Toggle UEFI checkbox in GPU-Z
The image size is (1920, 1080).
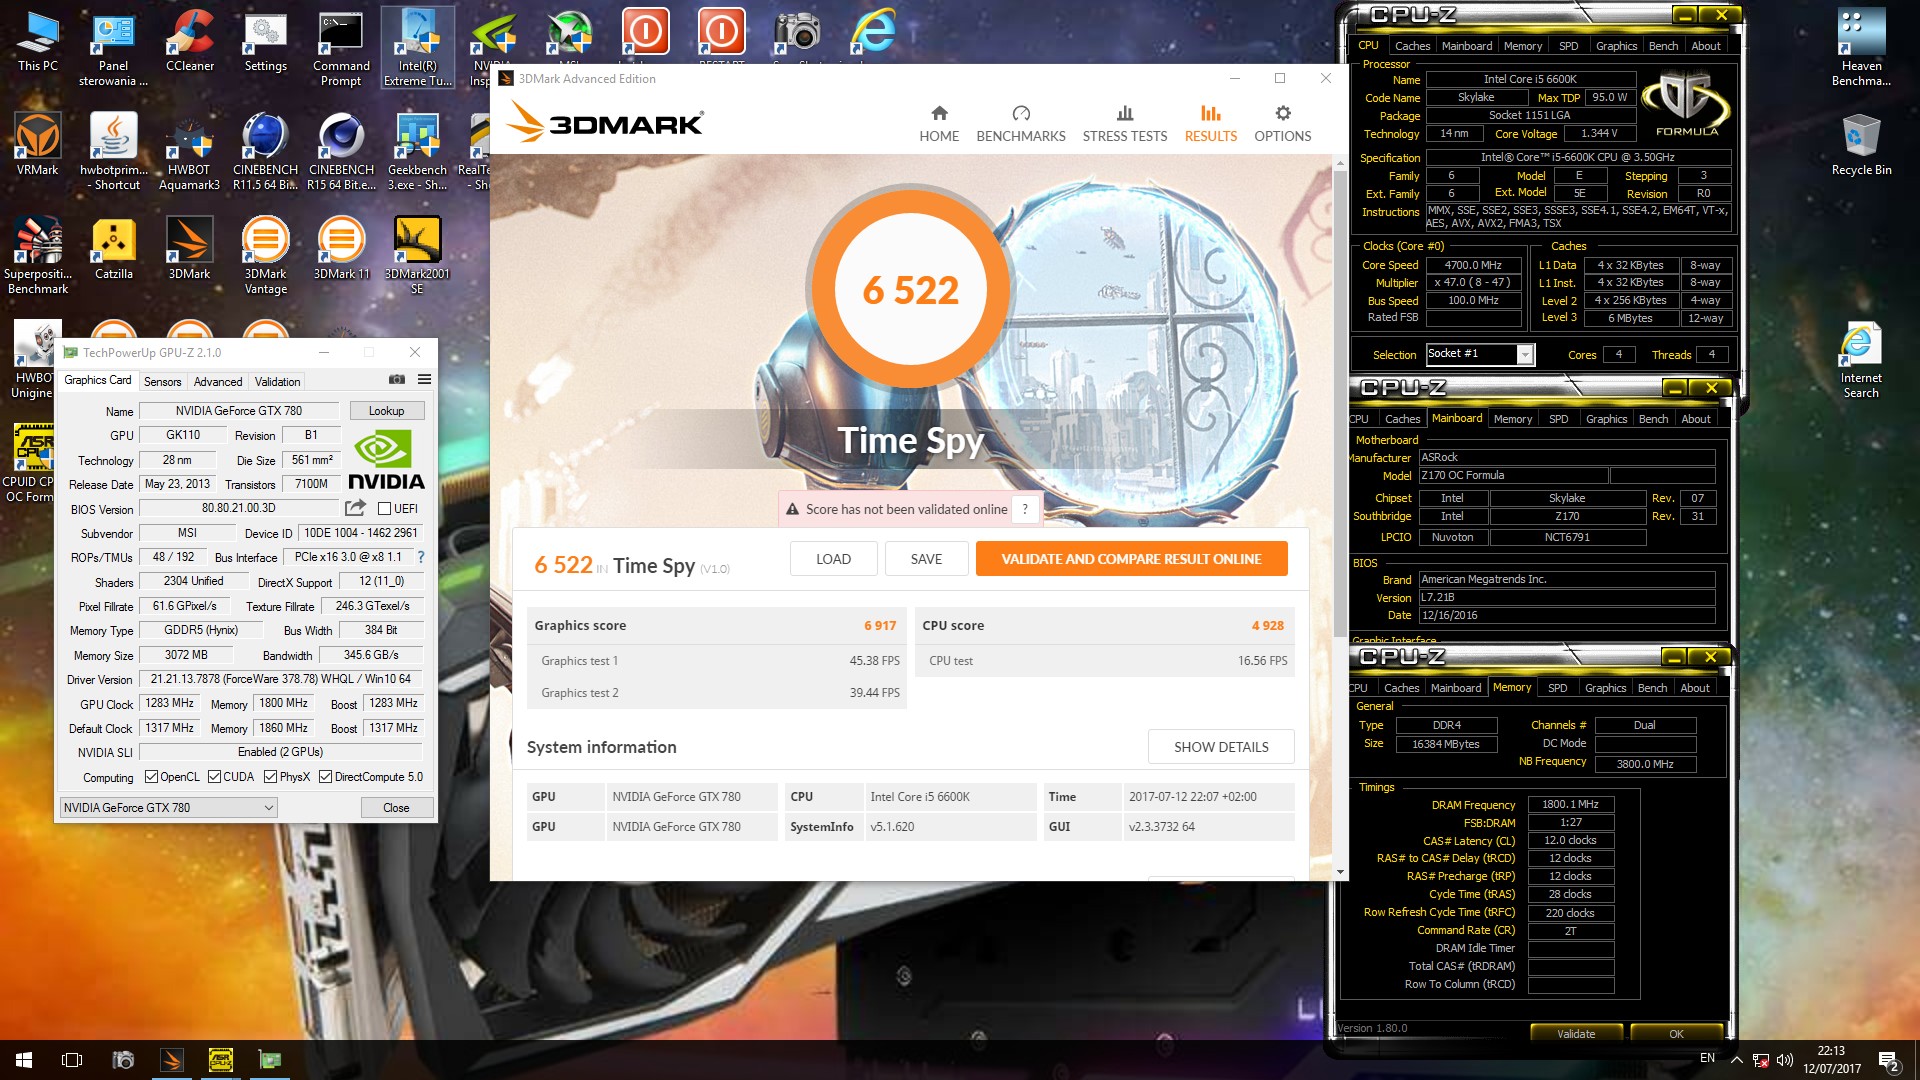pos(384,509)
